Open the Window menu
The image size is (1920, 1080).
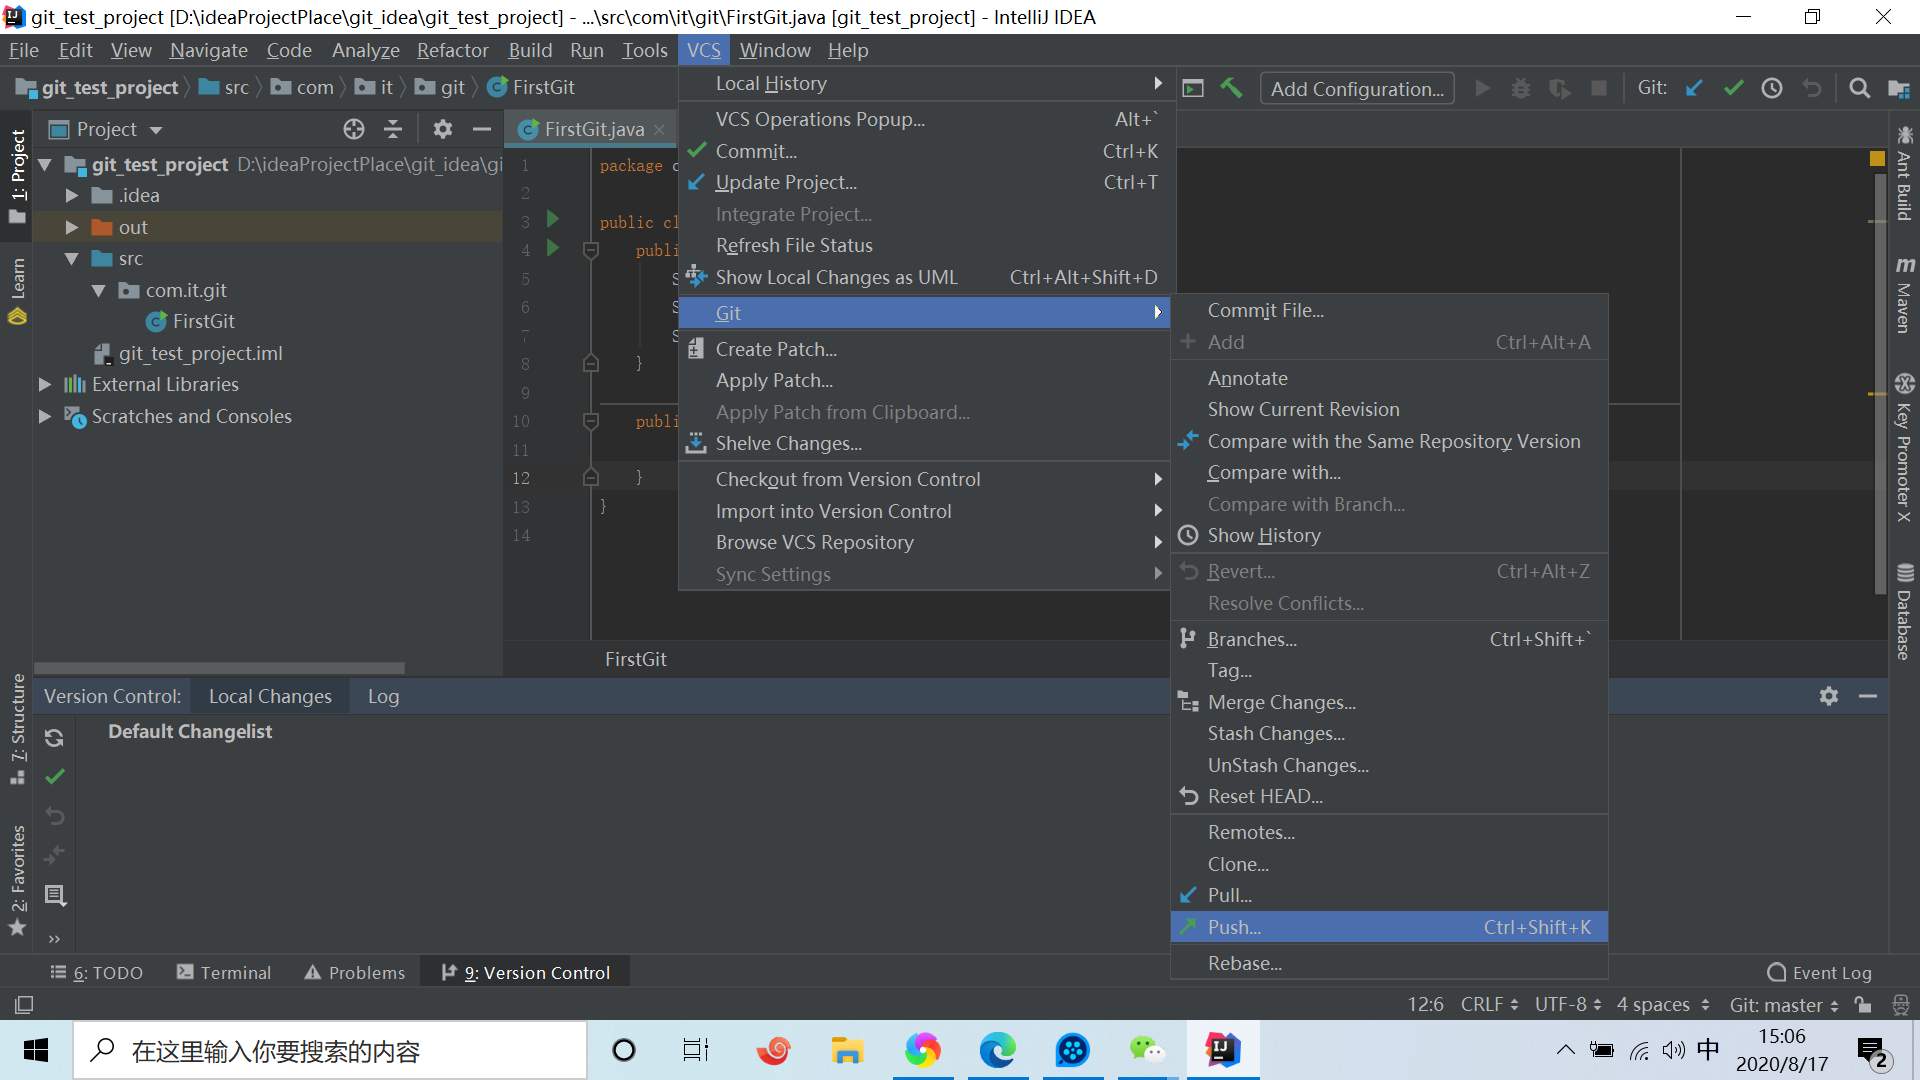pyautogui.click(x=774, y=50)
